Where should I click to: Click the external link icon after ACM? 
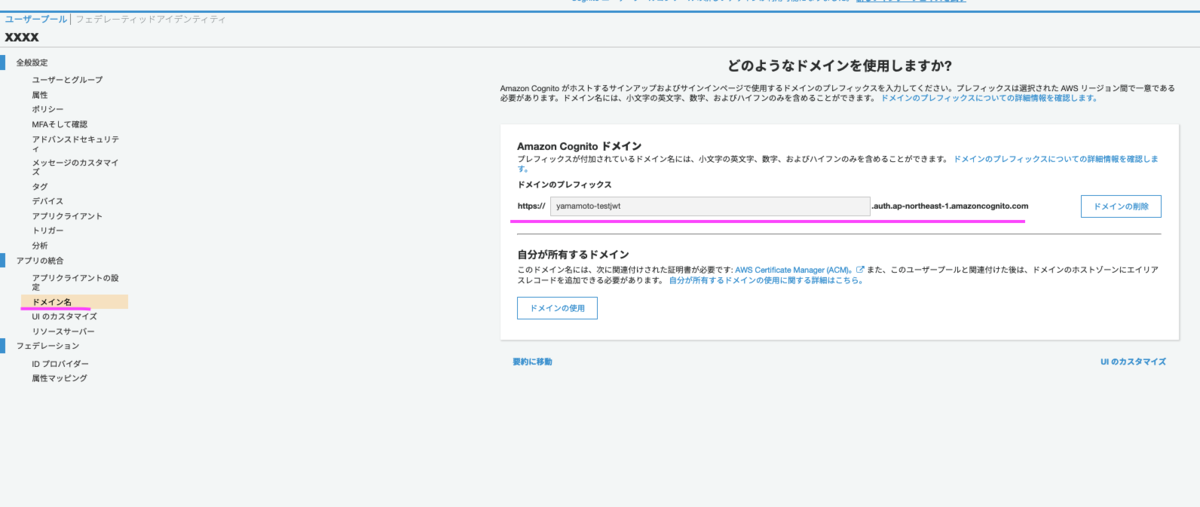(860, 270)
